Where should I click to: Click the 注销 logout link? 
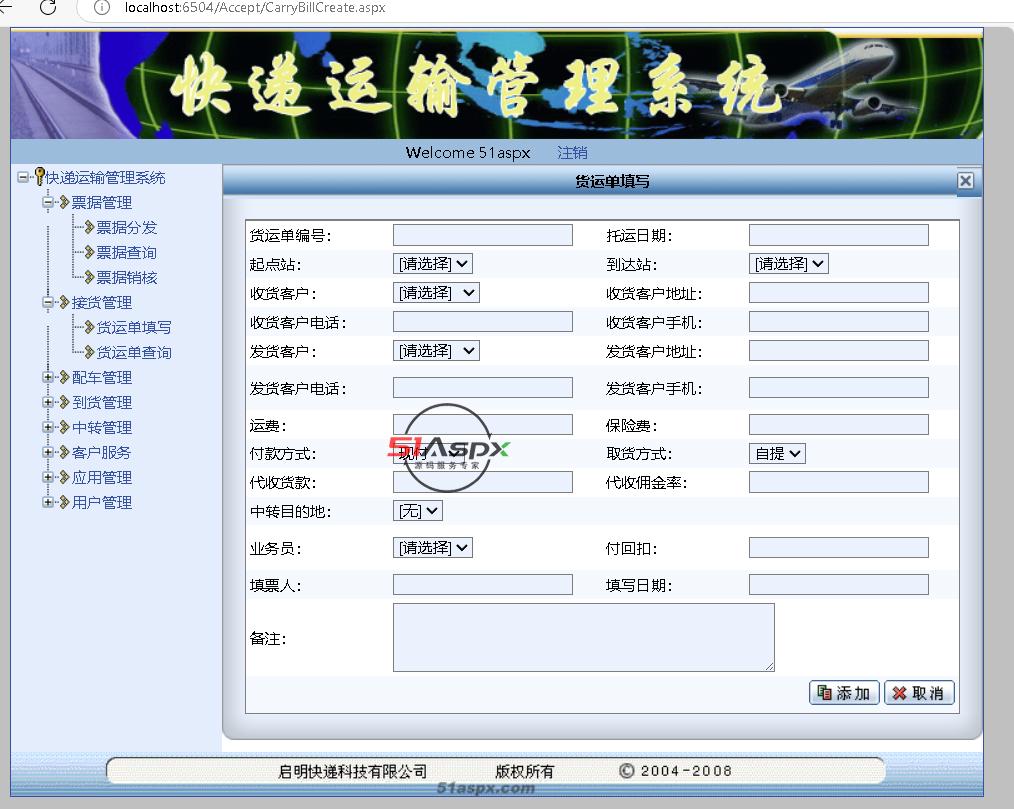click(x=572, y=153)
